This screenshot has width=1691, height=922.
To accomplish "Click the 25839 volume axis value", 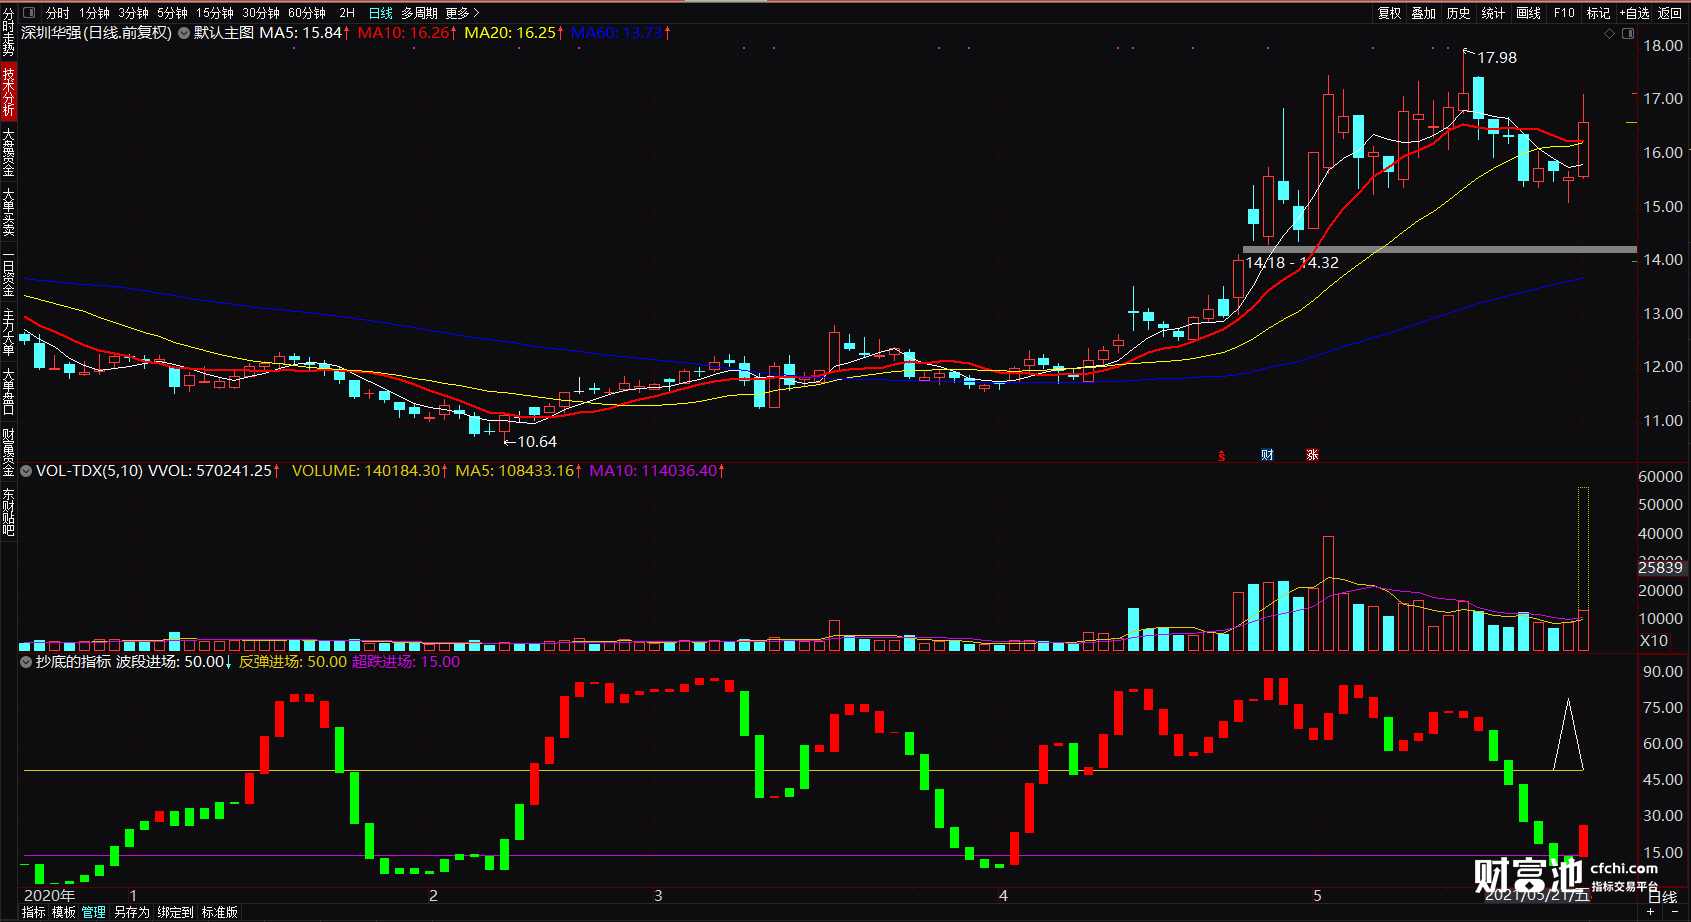I will 1660,567.
